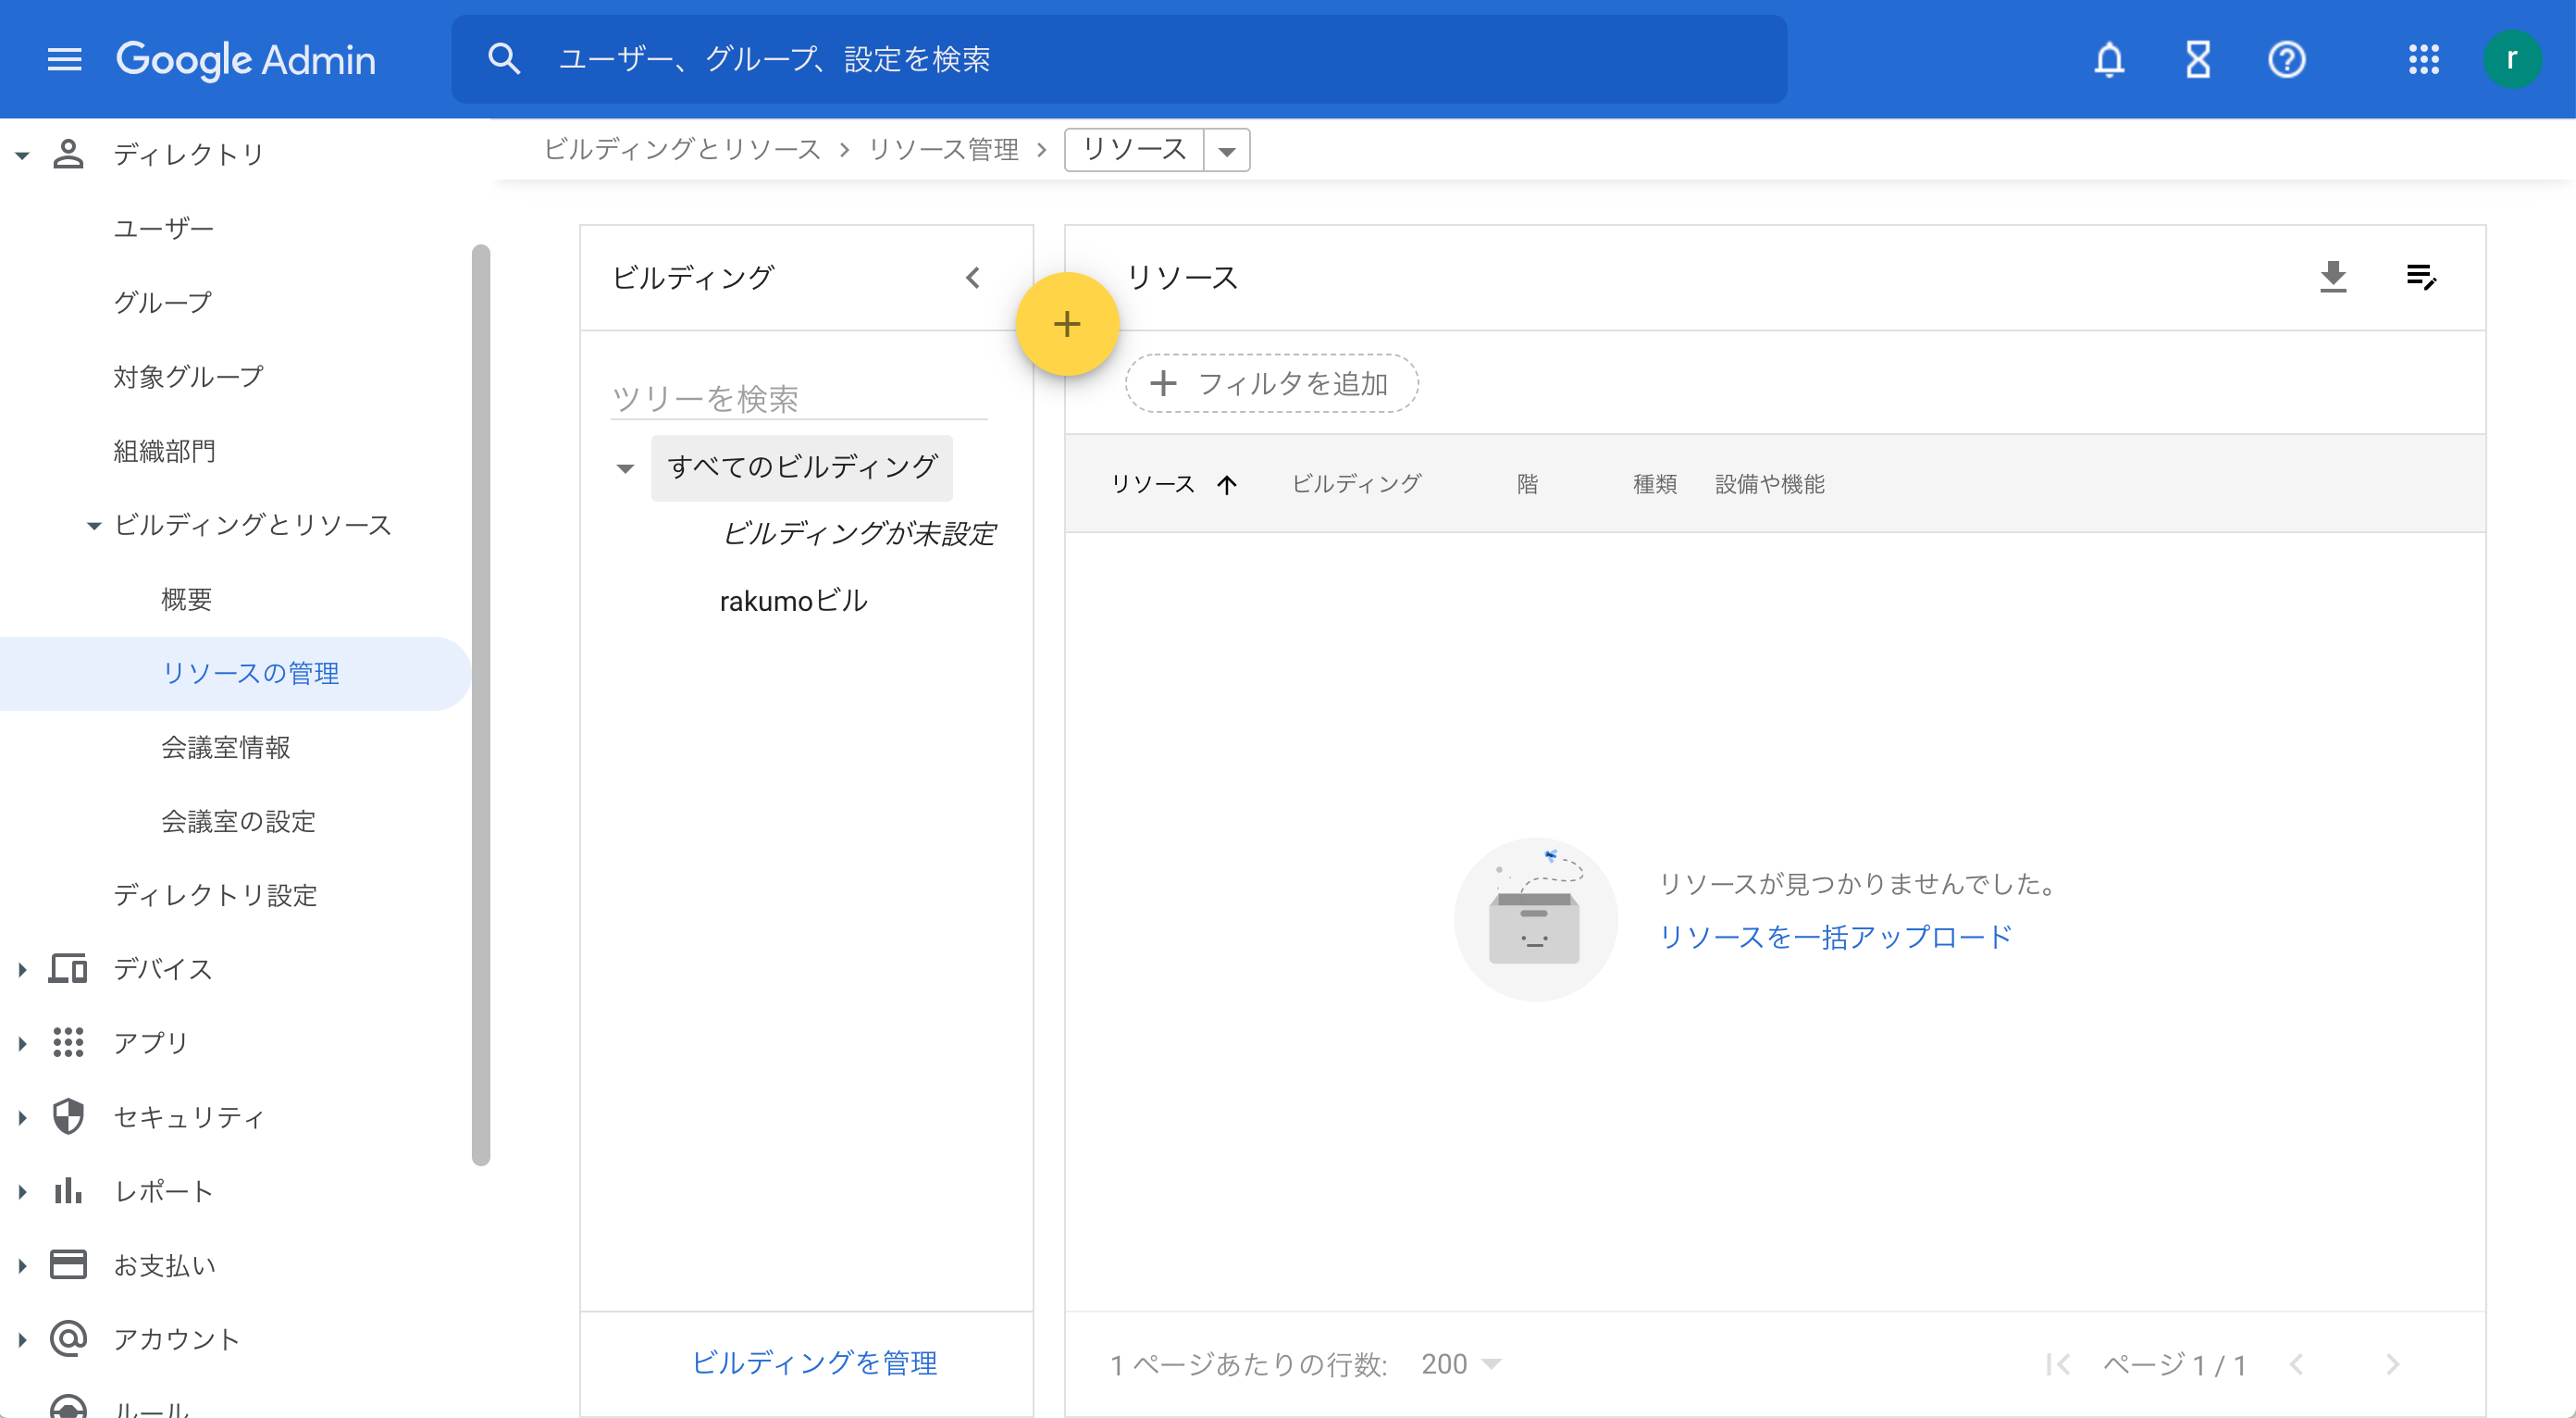
Task: Click the フィルタを追加 button
Action: (x=1271, y=383)
